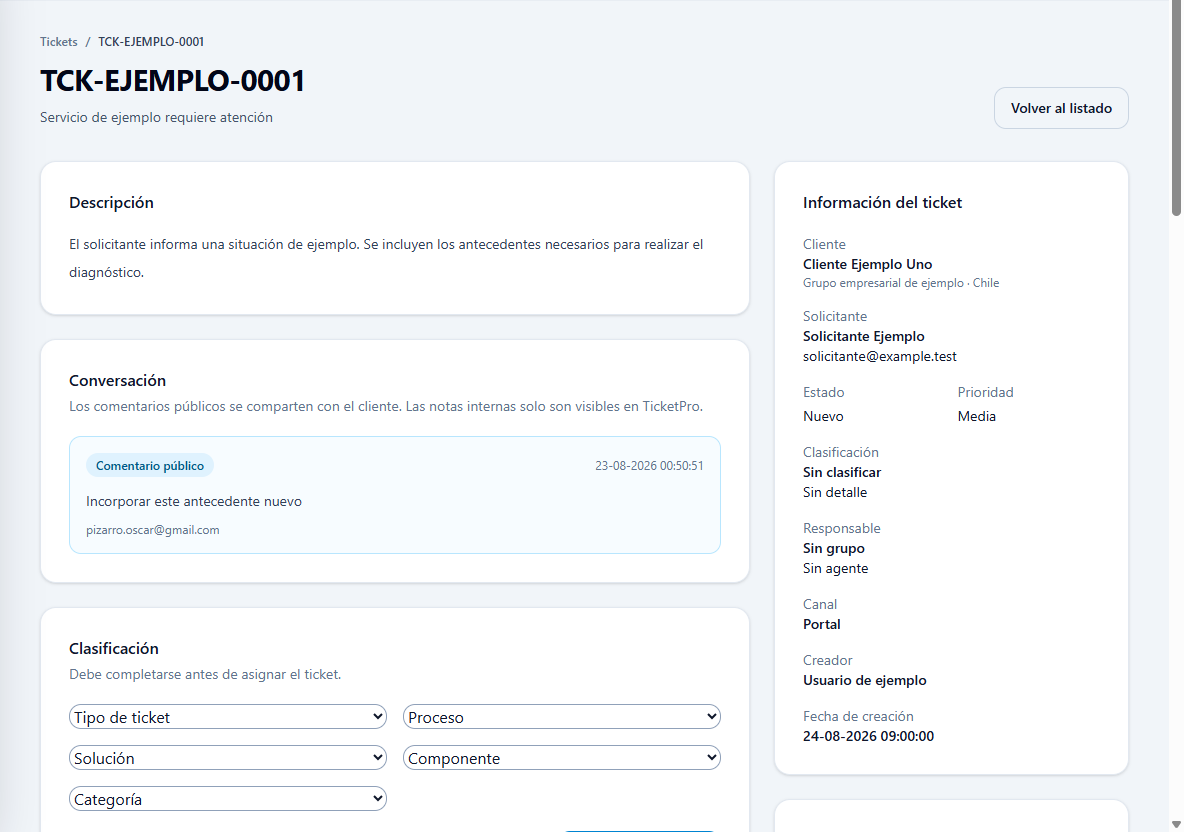This screenshot has height=832, width=1184.
Task: Go to Tickets breadcrumb link
Action: tap(59, 42)
